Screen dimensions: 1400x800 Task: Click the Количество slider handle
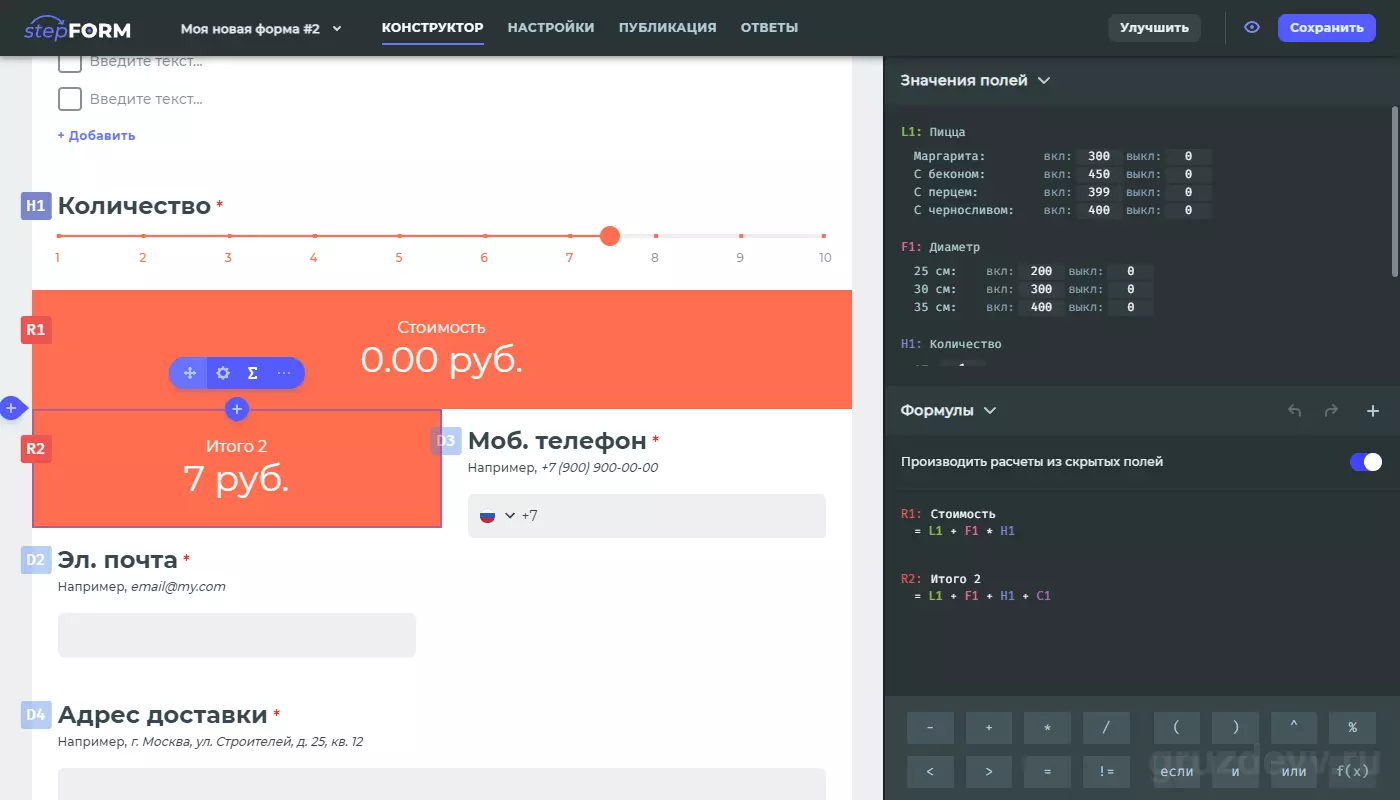click(x=610, y=236)
